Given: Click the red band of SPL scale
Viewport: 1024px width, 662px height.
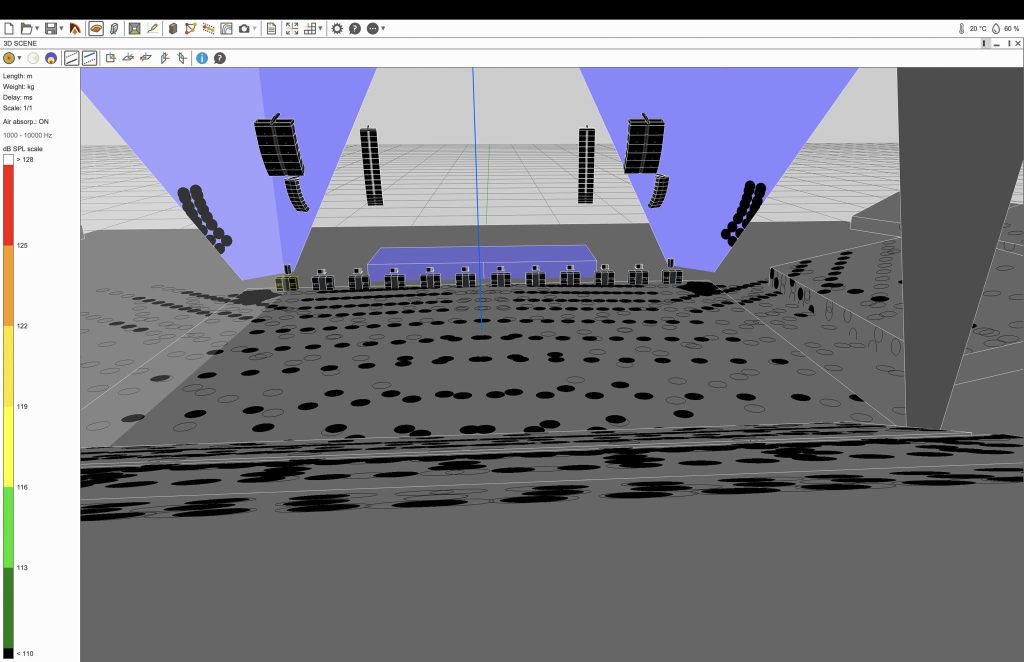Looking at the screenshot, I should pos(9,205).
